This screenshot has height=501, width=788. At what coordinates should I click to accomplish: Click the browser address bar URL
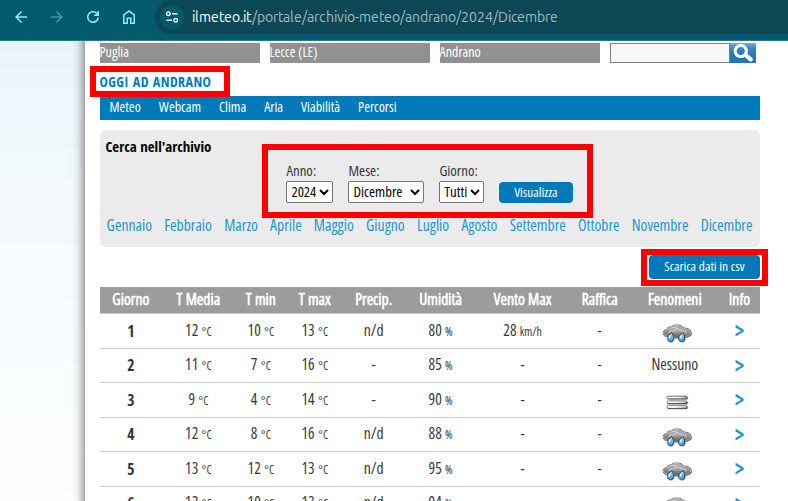(x=374, y=17)
